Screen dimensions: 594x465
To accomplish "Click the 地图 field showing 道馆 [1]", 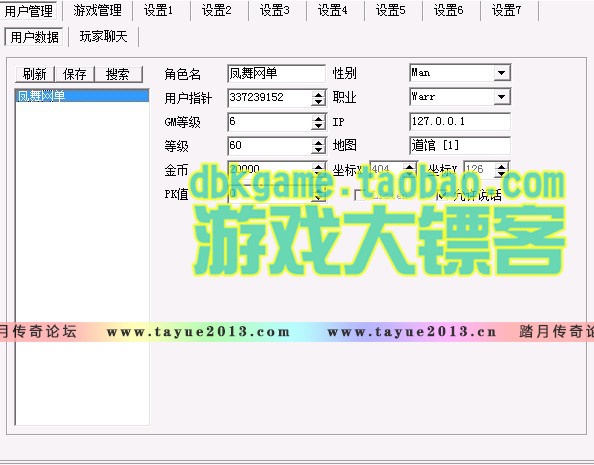I will [460, 146].
